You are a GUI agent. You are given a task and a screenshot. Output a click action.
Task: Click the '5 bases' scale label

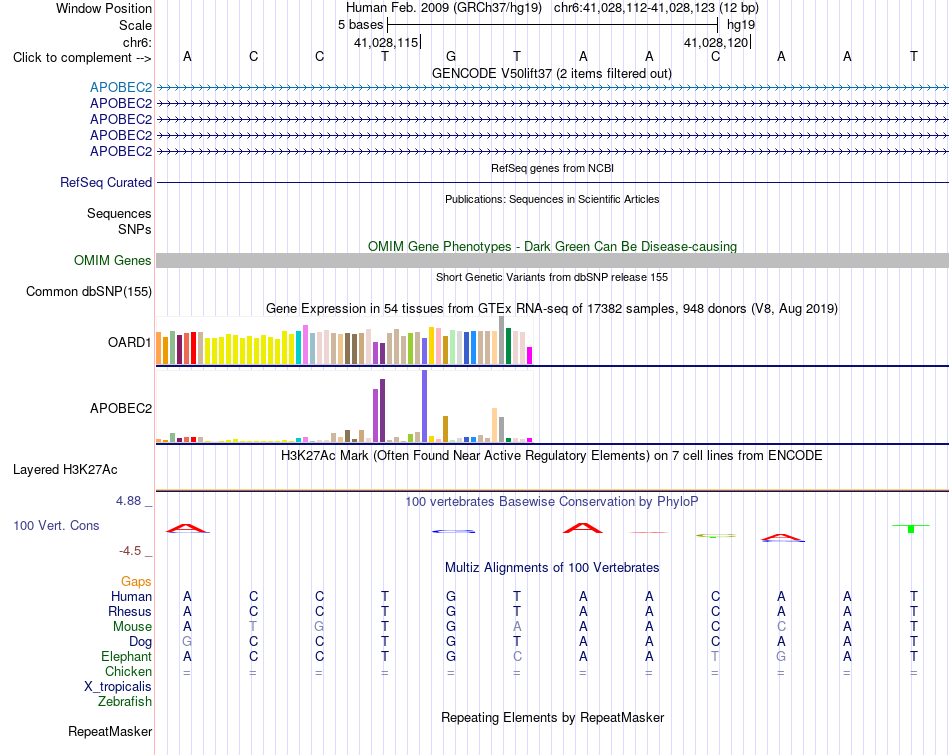pos(360,25)
